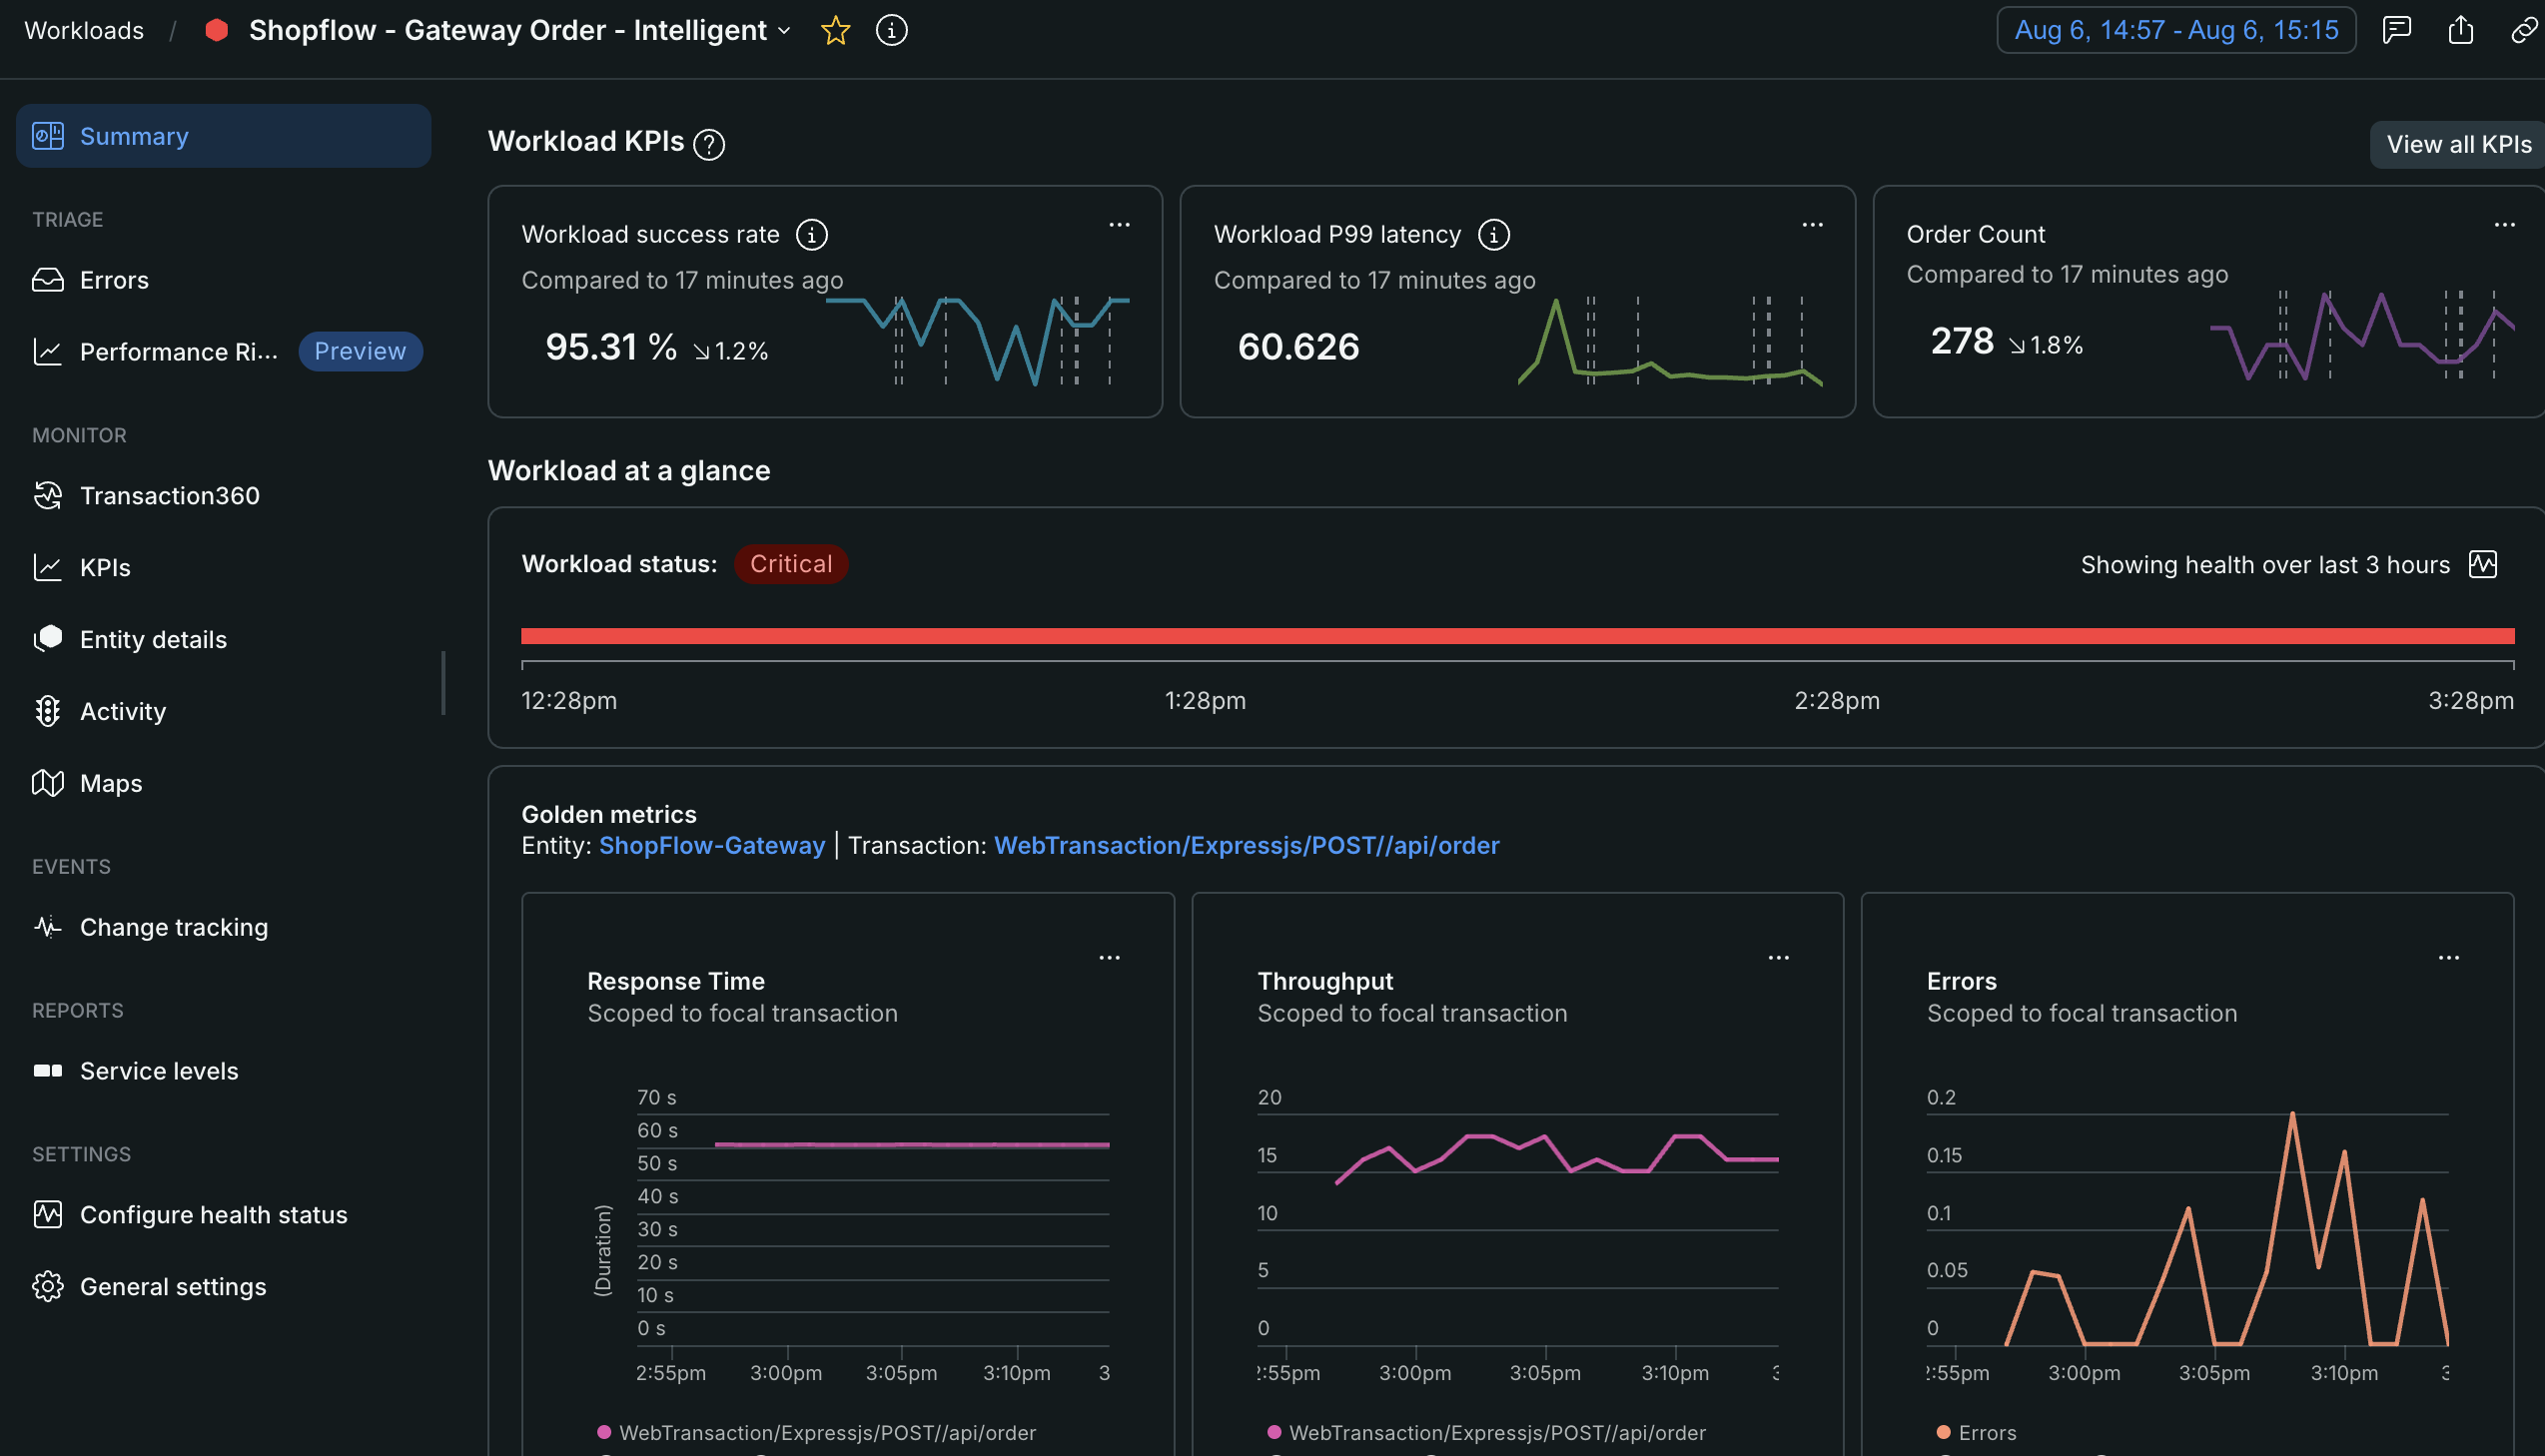Click the share export icon in top bar

pyautogui.click(x=2461, y=30)
